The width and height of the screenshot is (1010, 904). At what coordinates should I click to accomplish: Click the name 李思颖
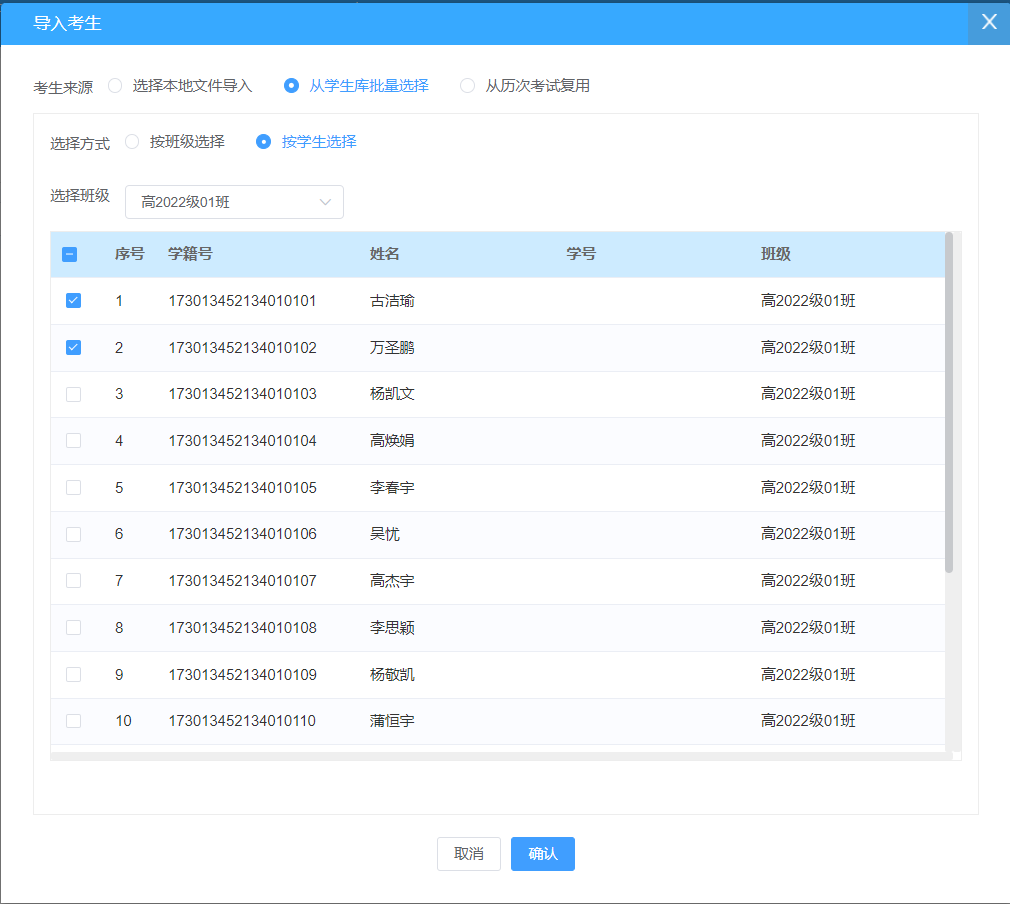[x=392, y=628]
